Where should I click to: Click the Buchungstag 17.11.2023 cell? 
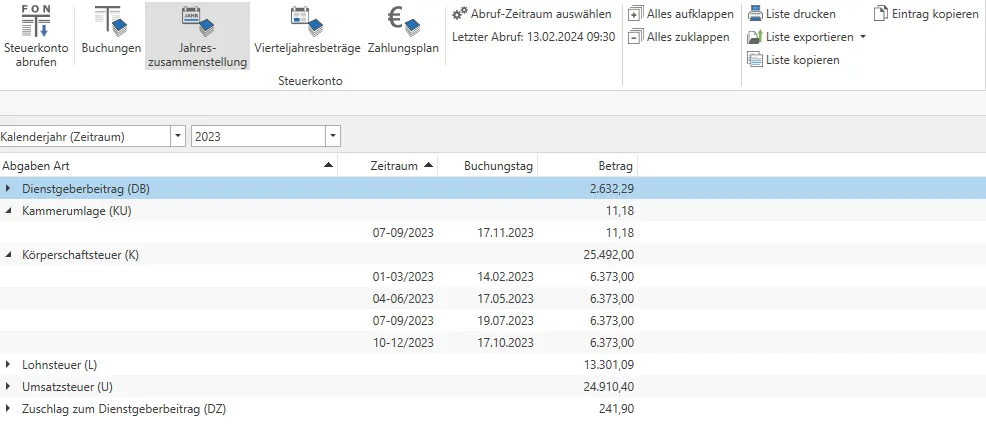[x=504, y=233]
